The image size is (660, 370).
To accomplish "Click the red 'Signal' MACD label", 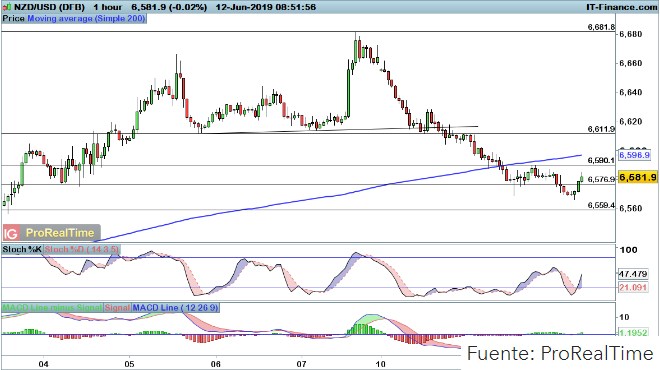I will 117,308.
